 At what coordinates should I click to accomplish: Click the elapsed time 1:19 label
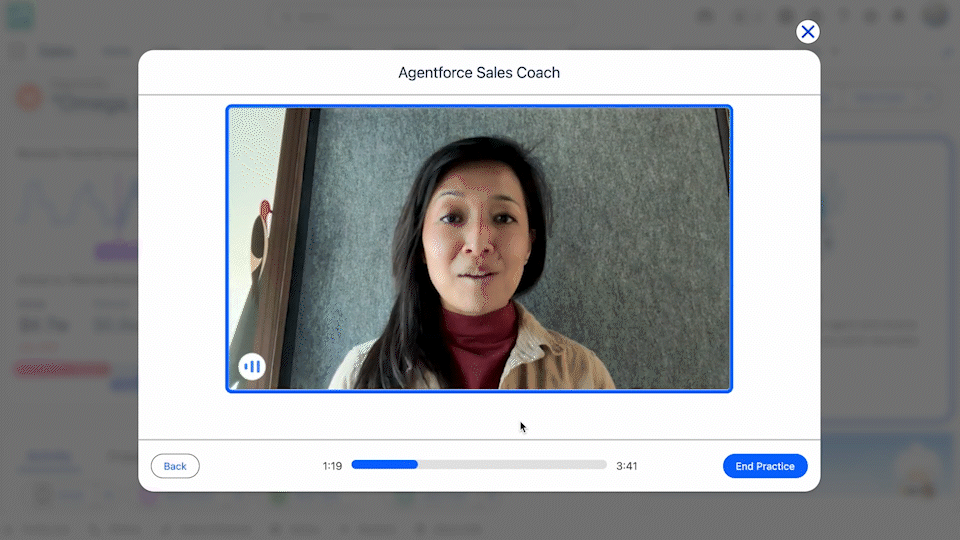point(332,466)
